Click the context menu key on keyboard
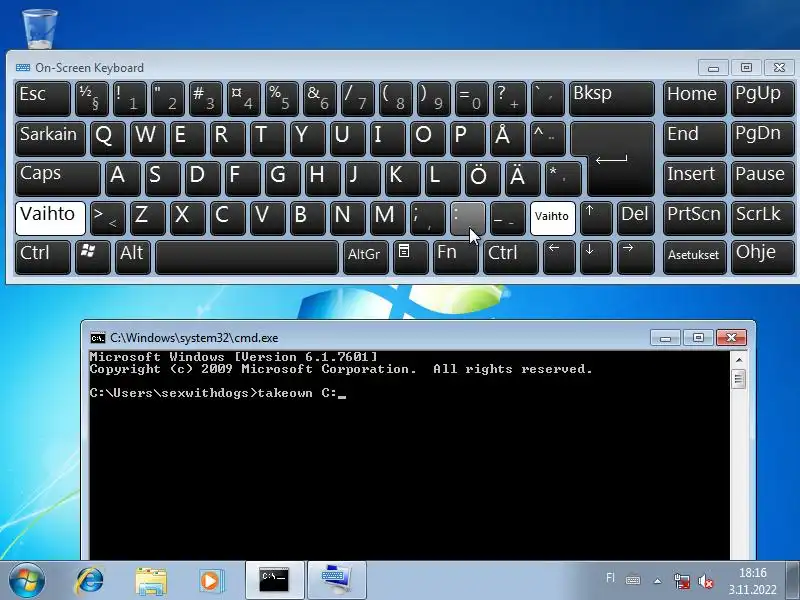 (410, 258)
